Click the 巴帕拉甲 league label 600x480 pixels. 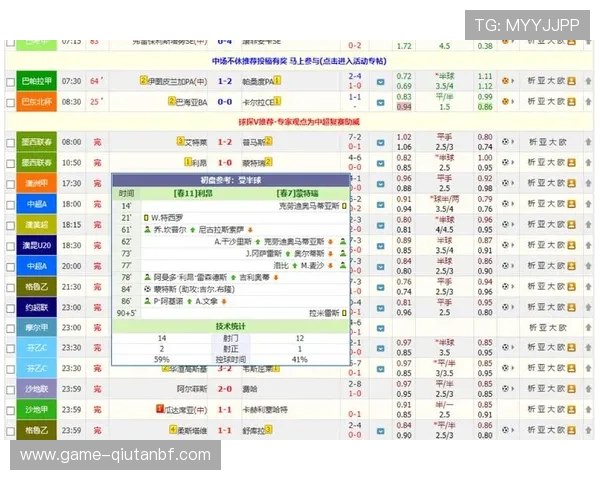[x=36, y=81]
